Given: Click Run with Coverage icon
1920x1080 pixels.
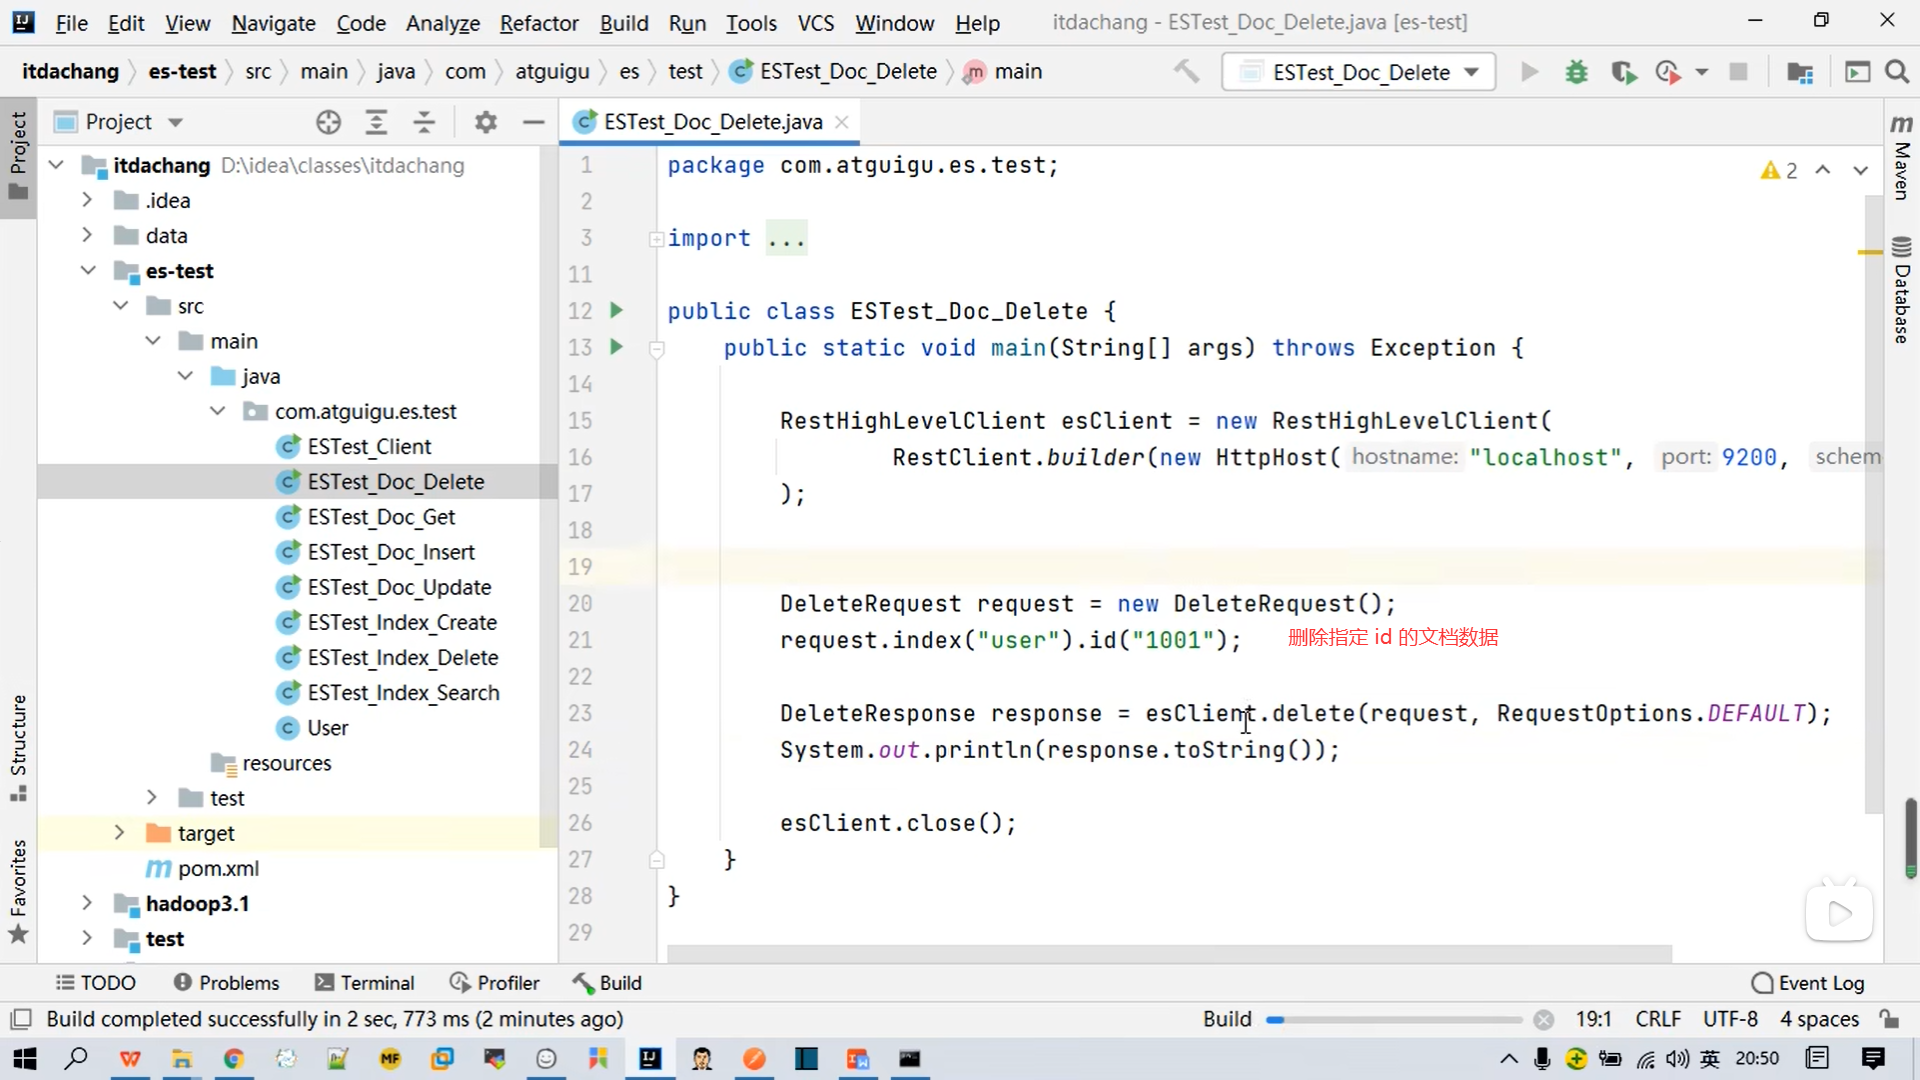Looking at the screenshot, I should (1623, 72).
